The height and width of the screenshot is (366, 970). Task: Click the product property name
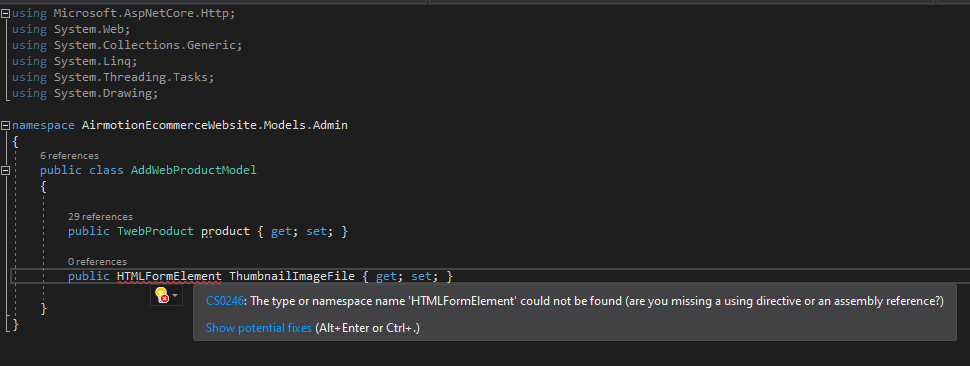pyautogui.click(x=226, y=231)
